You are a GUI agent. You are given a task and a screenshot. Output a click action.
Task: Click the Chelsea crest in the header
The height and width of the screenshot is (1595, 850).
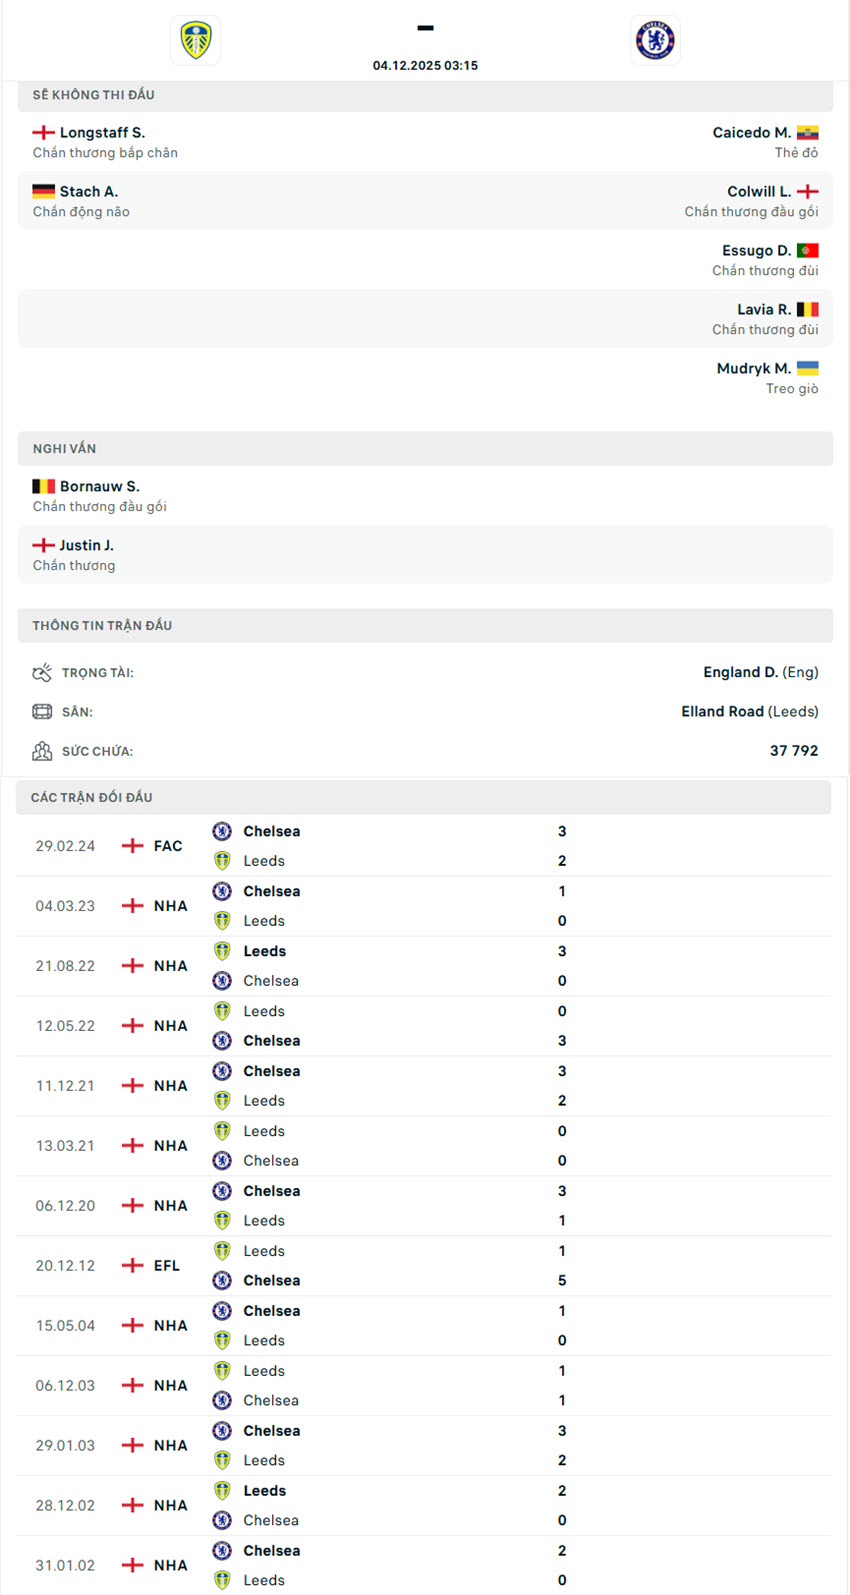[x=655, y=41]
